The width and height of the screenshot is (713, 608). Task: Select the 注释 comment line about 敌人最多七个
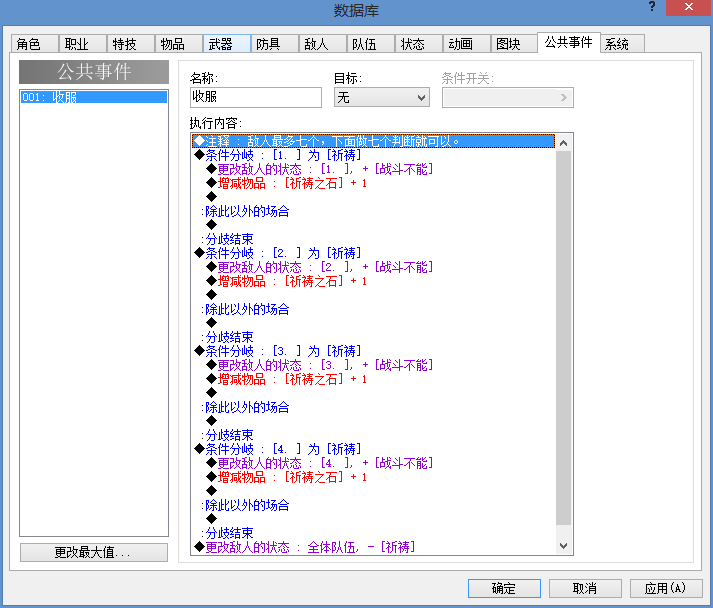(x=373, y=141)
